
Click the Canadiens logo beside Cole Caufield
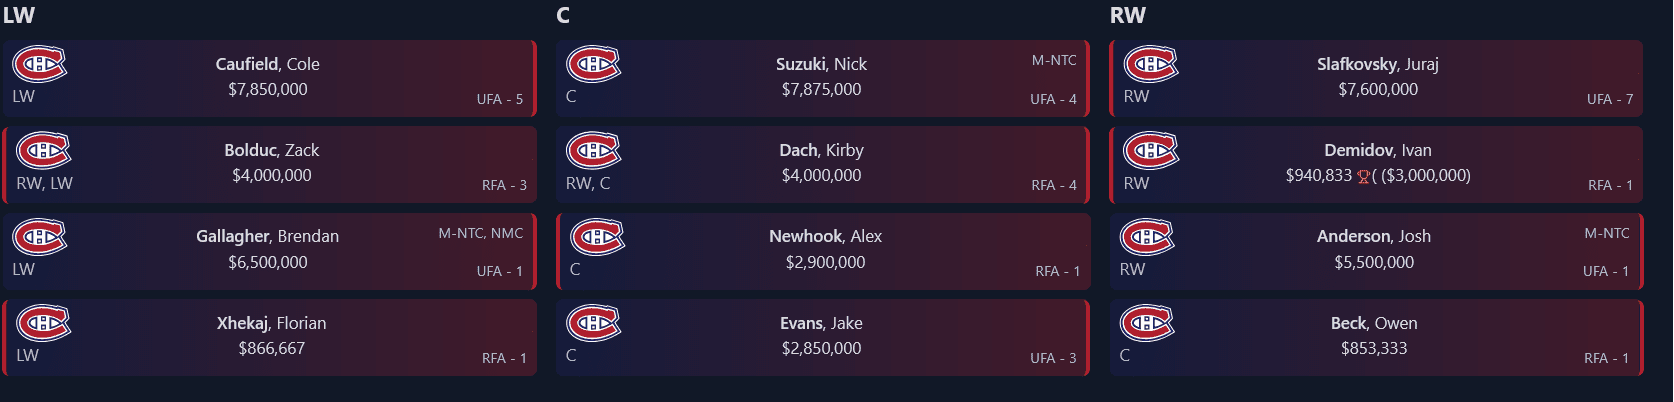pos(39,64)
